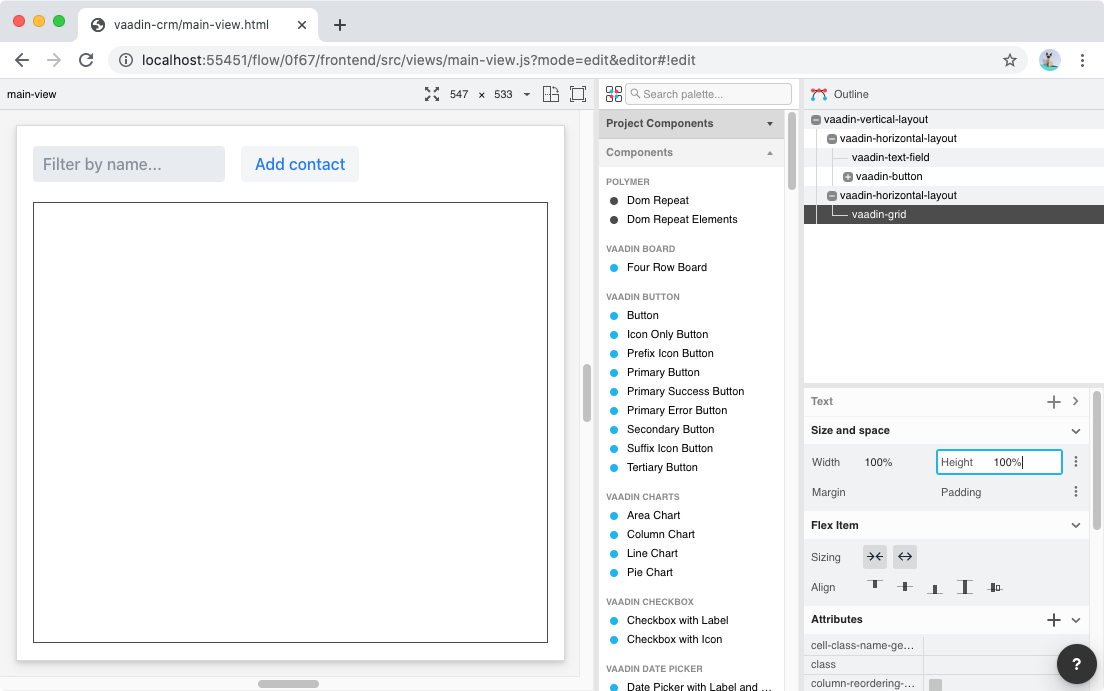Select vaadin-text-field in the outline
Screen dimensions: 1104x691
pos(890,158)
